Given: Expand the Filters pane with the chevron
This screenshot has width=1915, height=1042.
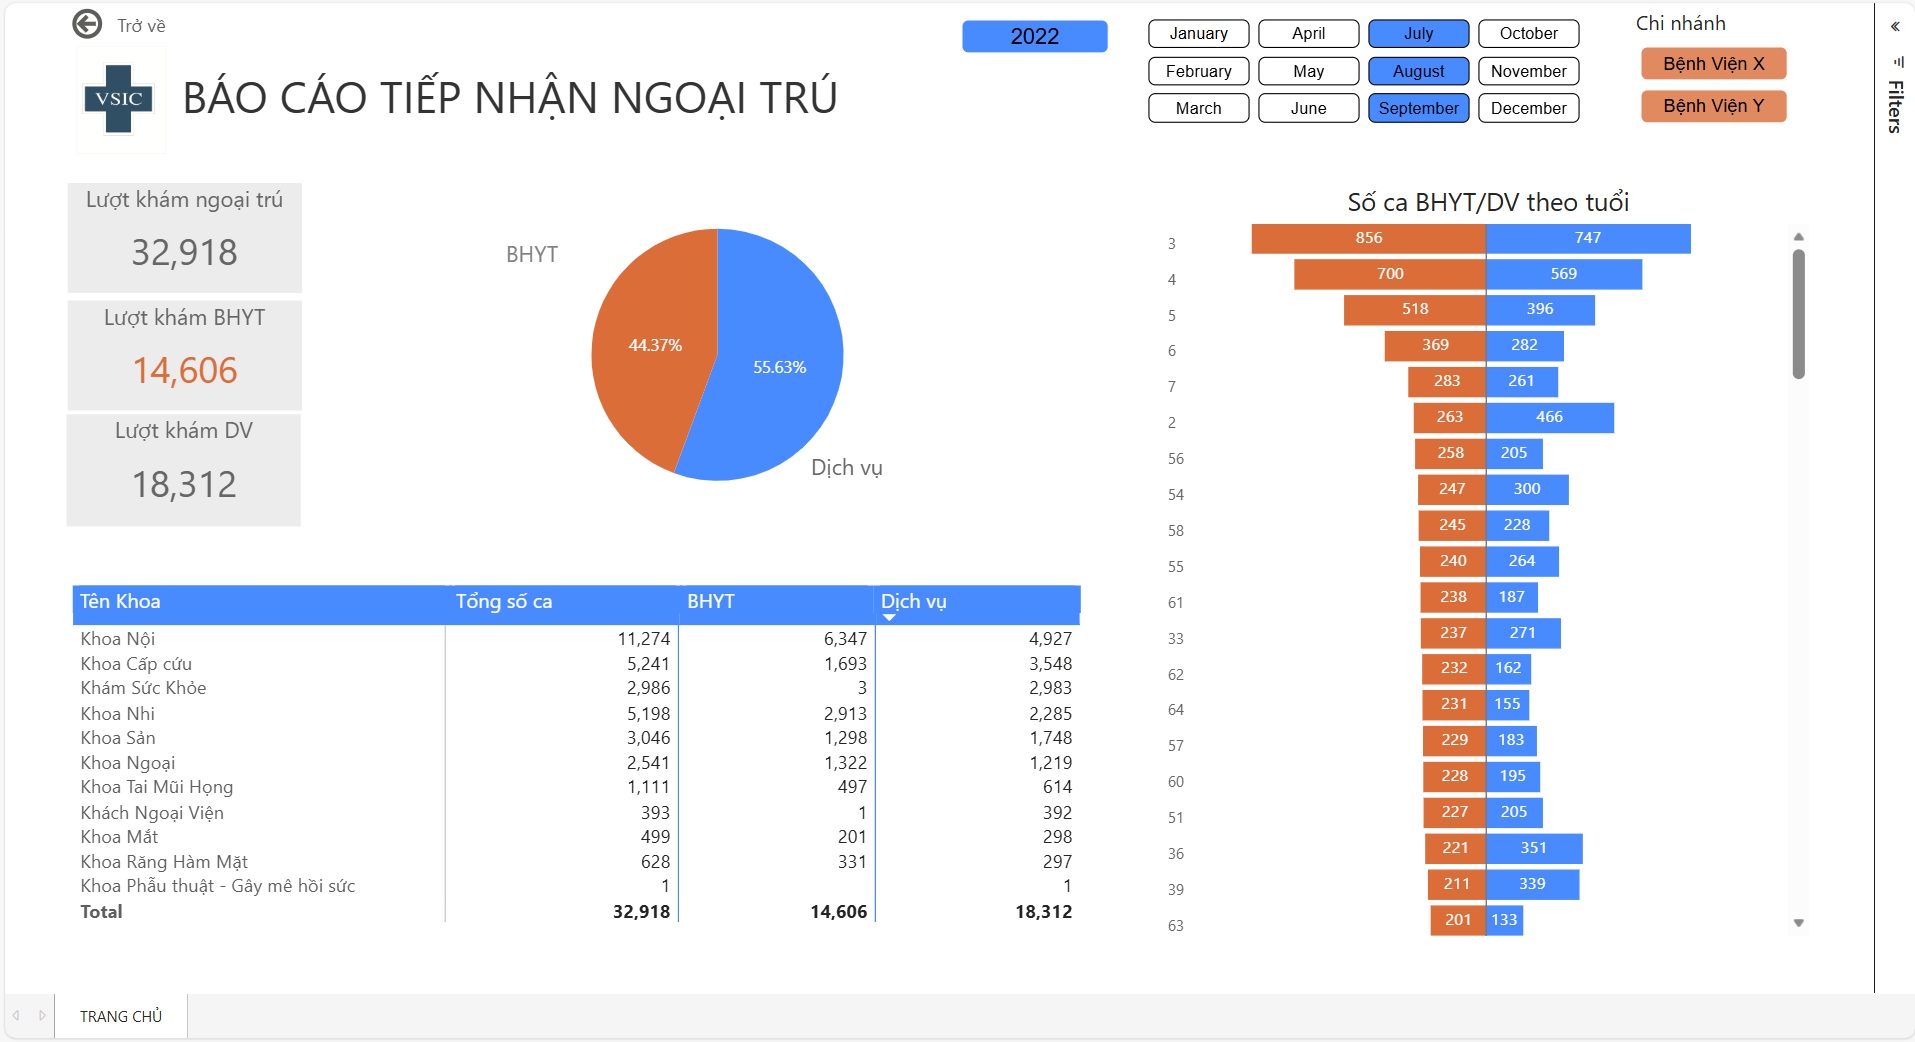Looking at the screenshot, I should [x=1895, y=27].
